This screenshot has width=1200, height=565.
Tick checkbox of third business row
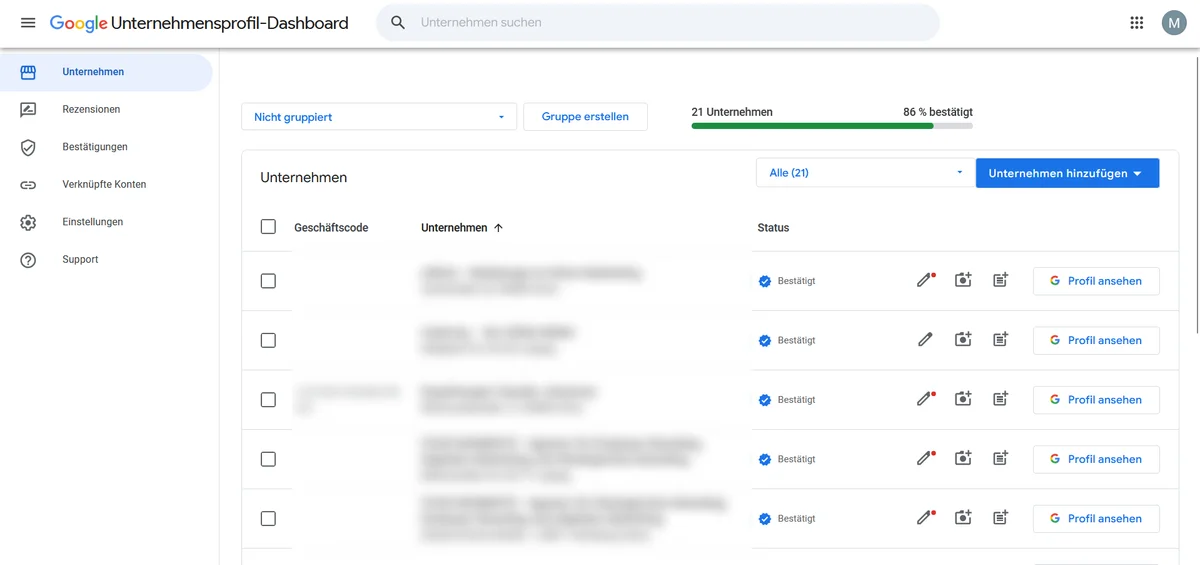(x=268, y=399)
